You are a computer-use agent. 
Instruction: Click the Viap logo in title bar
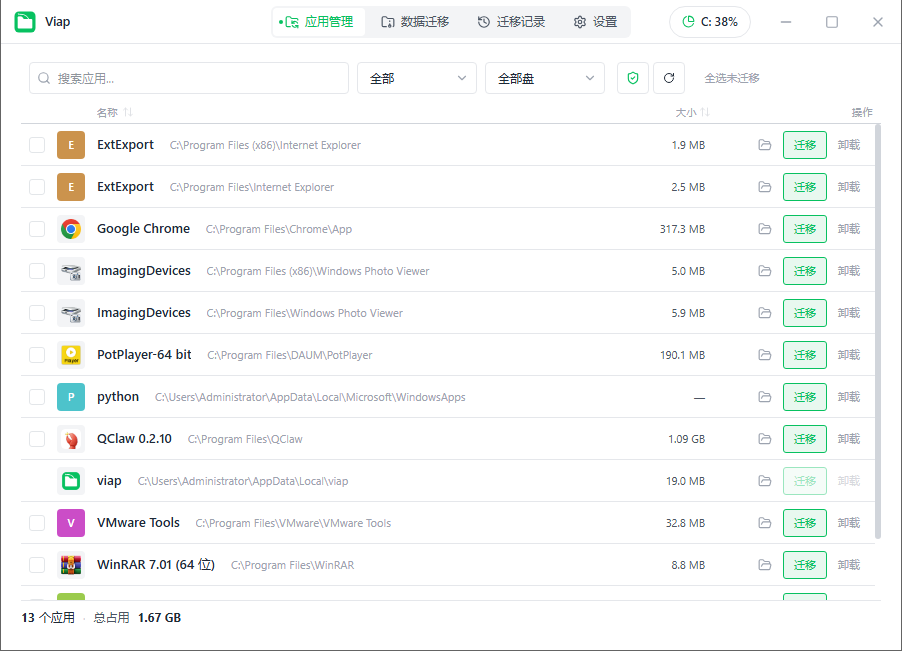click(25, 22)
